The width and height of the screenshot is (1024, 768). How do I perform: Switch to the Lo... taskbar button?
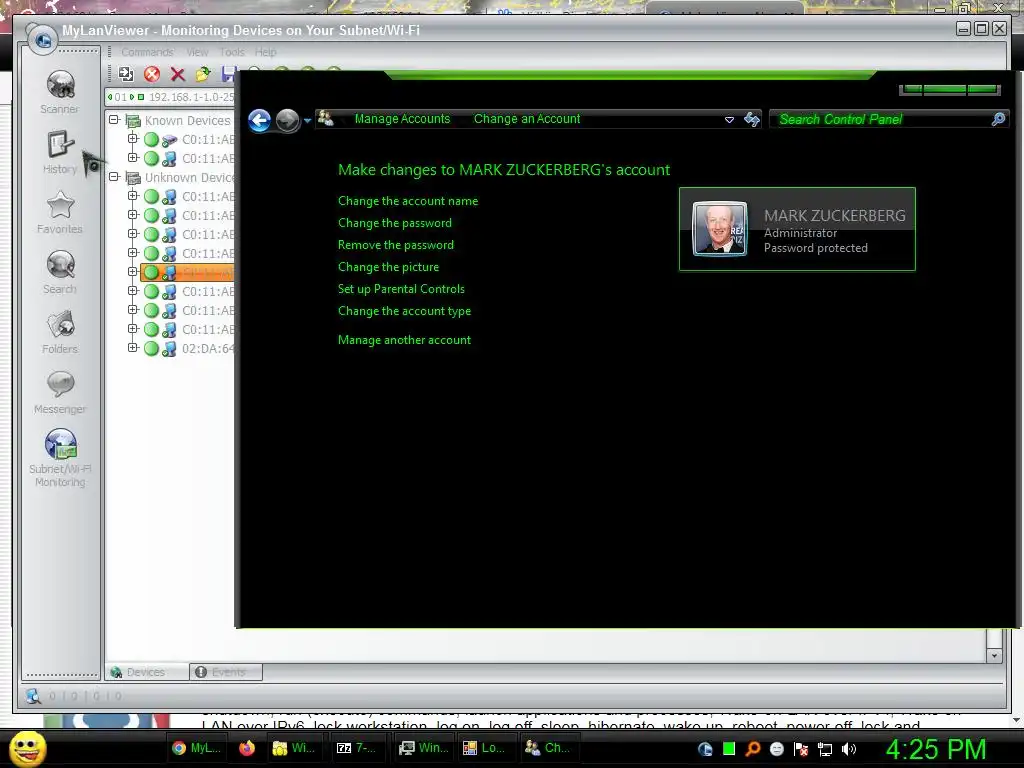click(x=483, y=748)
